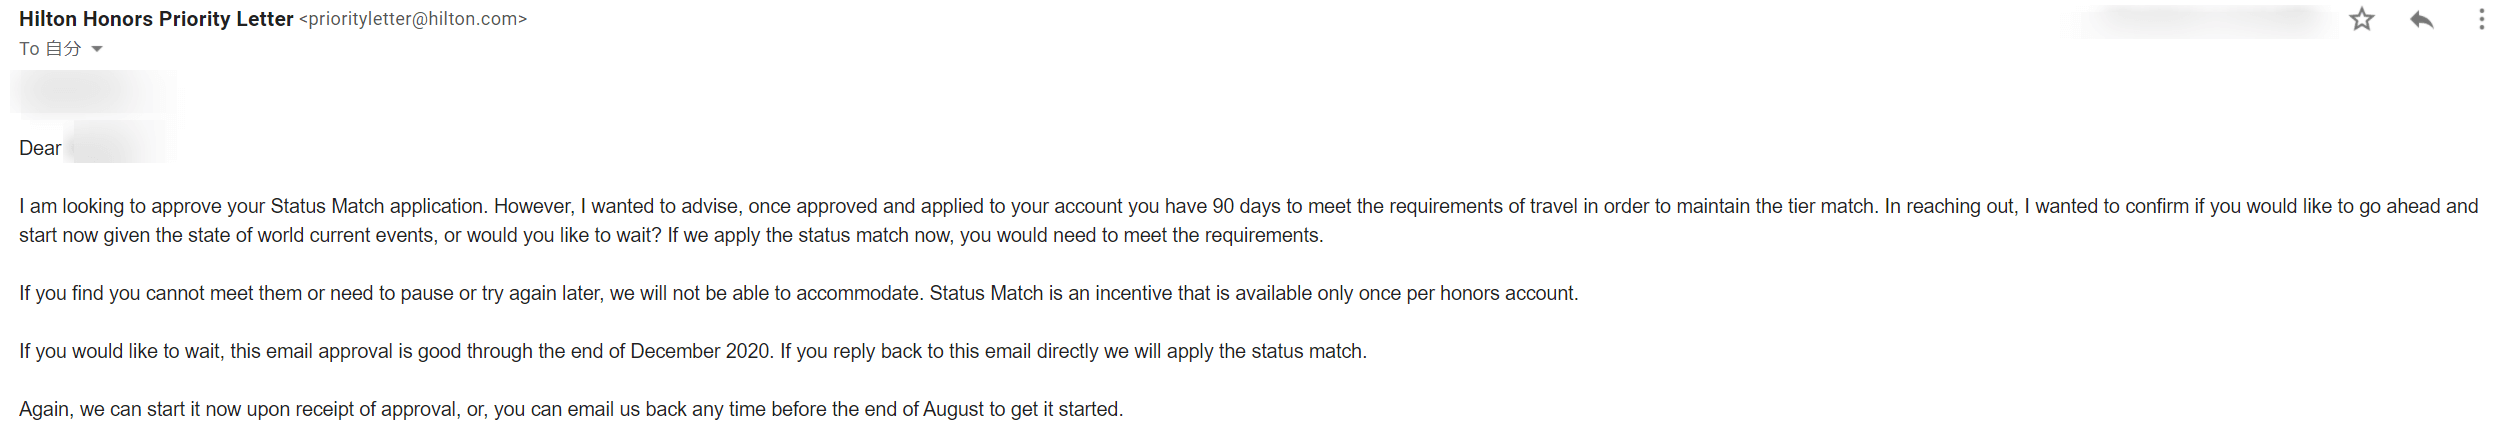
Task: Click the blurred name after "Dear"
Action: click(120, 142)
